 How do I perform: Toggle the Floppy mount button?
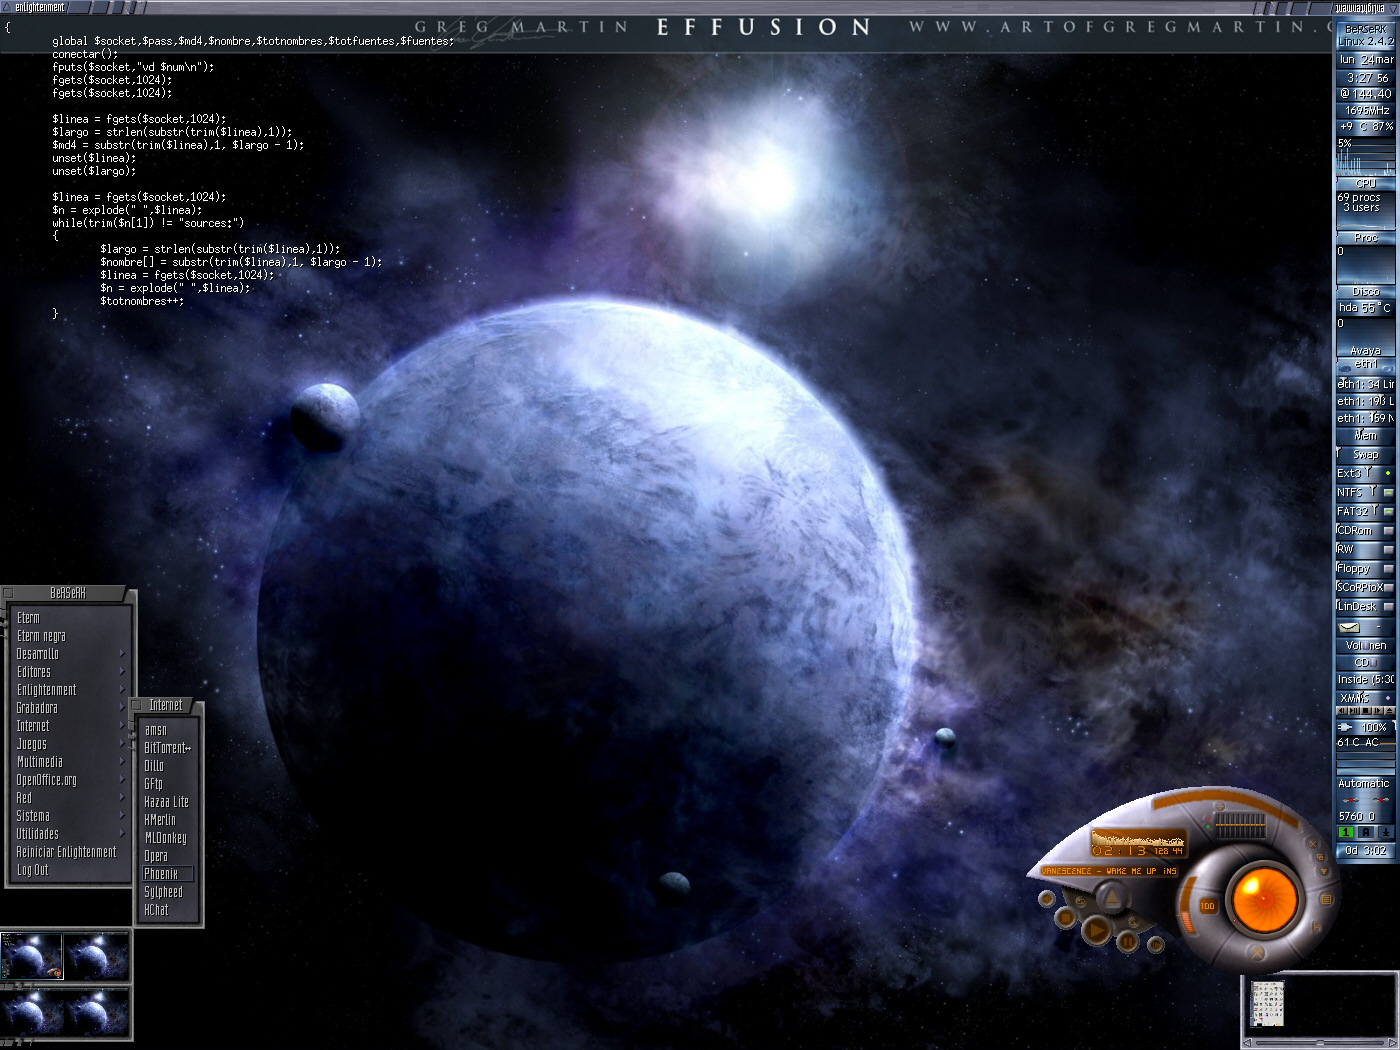pyautogui.click(x=1388, y=569)
